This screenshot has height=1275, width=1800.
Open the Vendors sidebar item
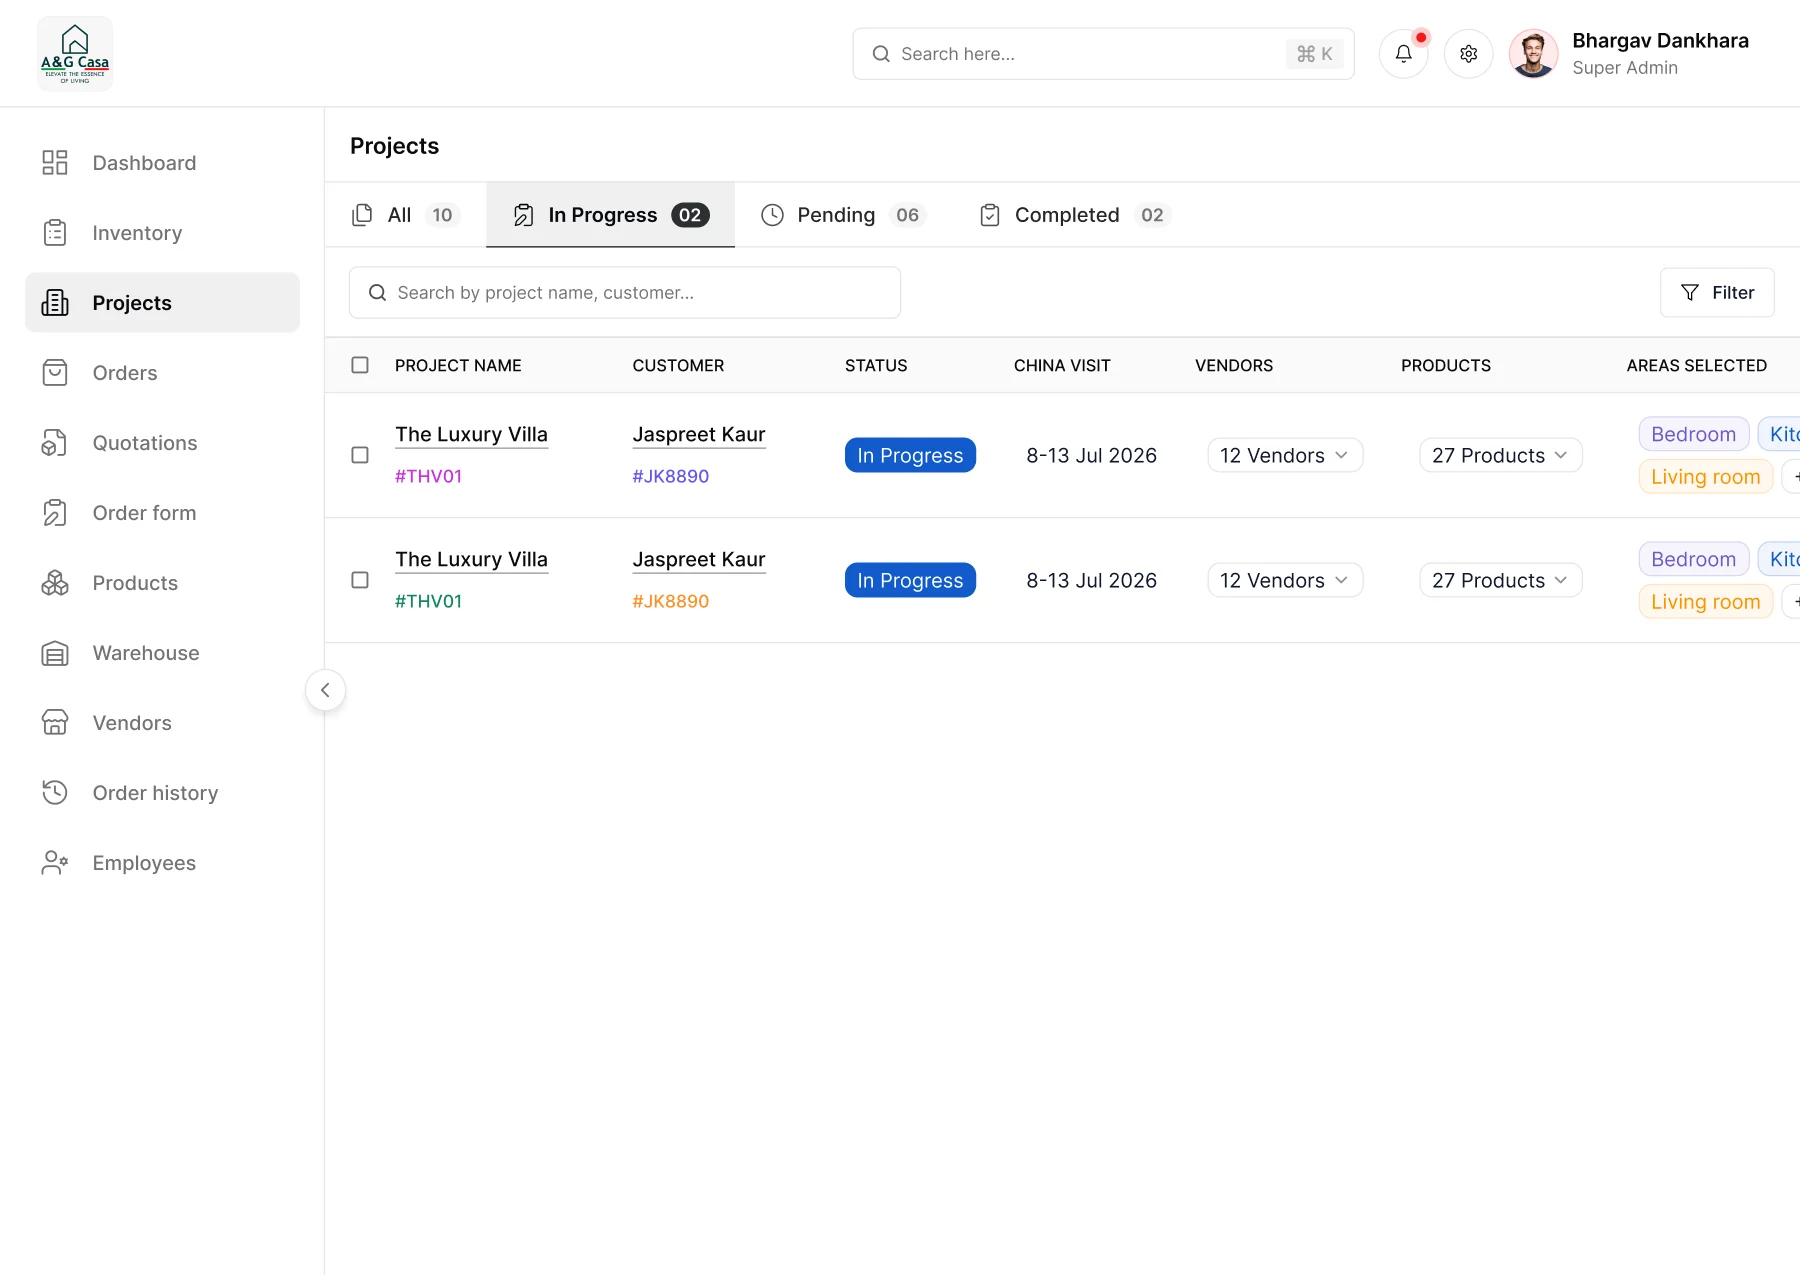[162, 723]
